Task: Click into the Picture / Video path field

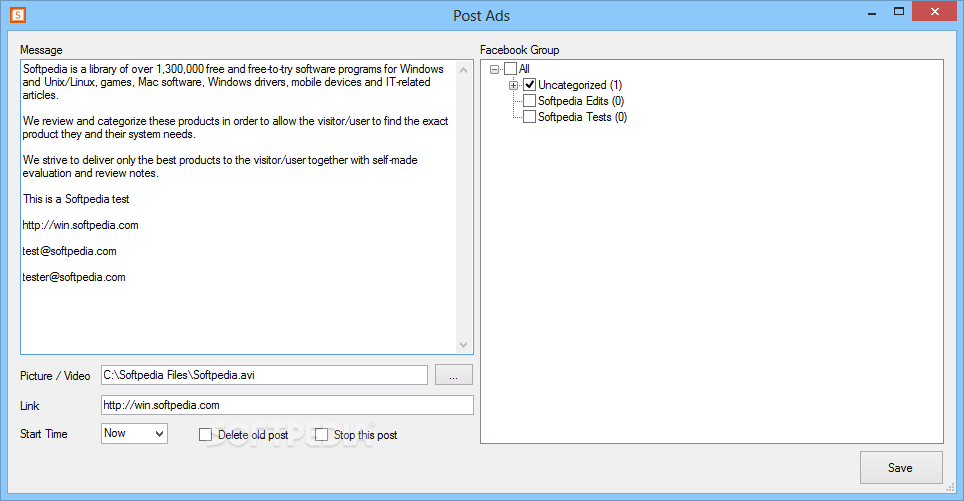Action: 264,375
